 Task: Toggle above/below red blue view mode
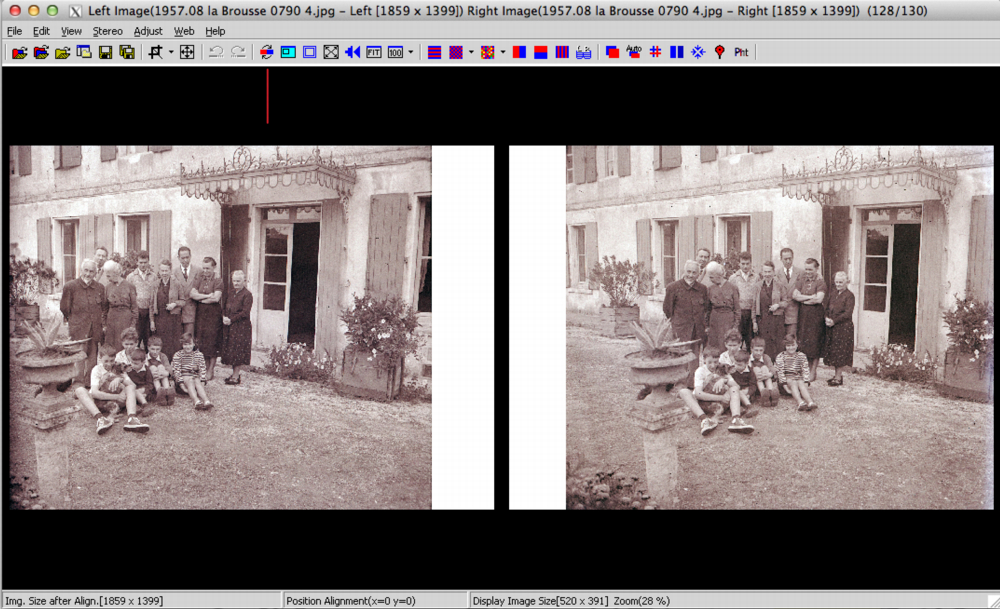tap(540, 52)
